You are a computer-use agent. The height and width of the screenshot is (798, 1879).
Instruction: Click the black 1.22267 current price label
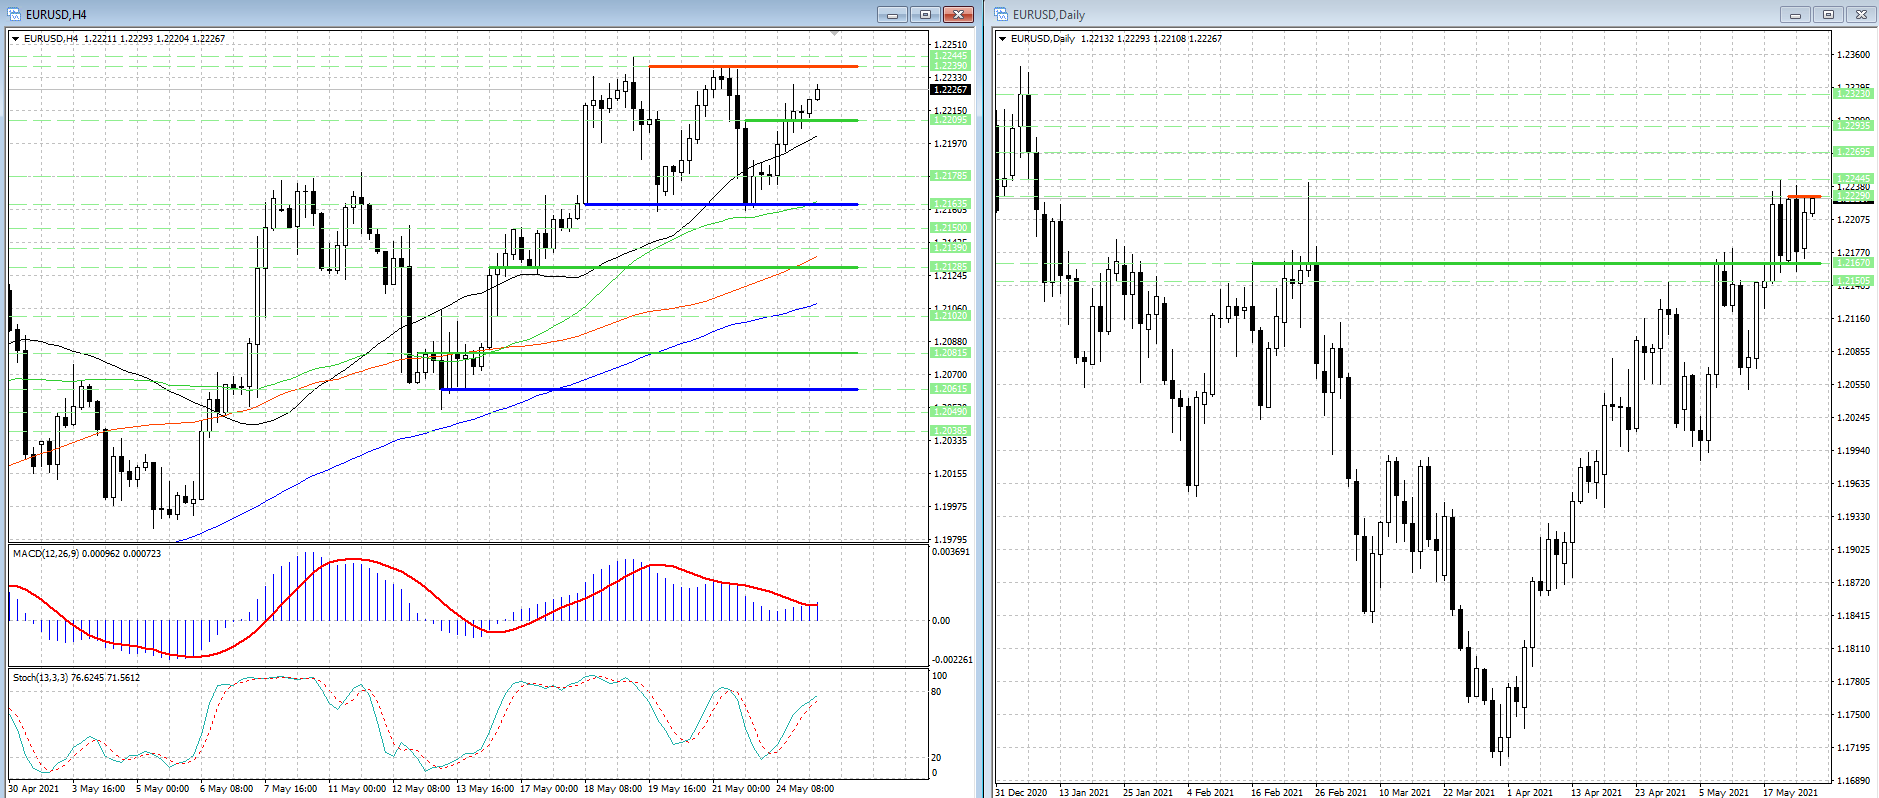(950, 90)
